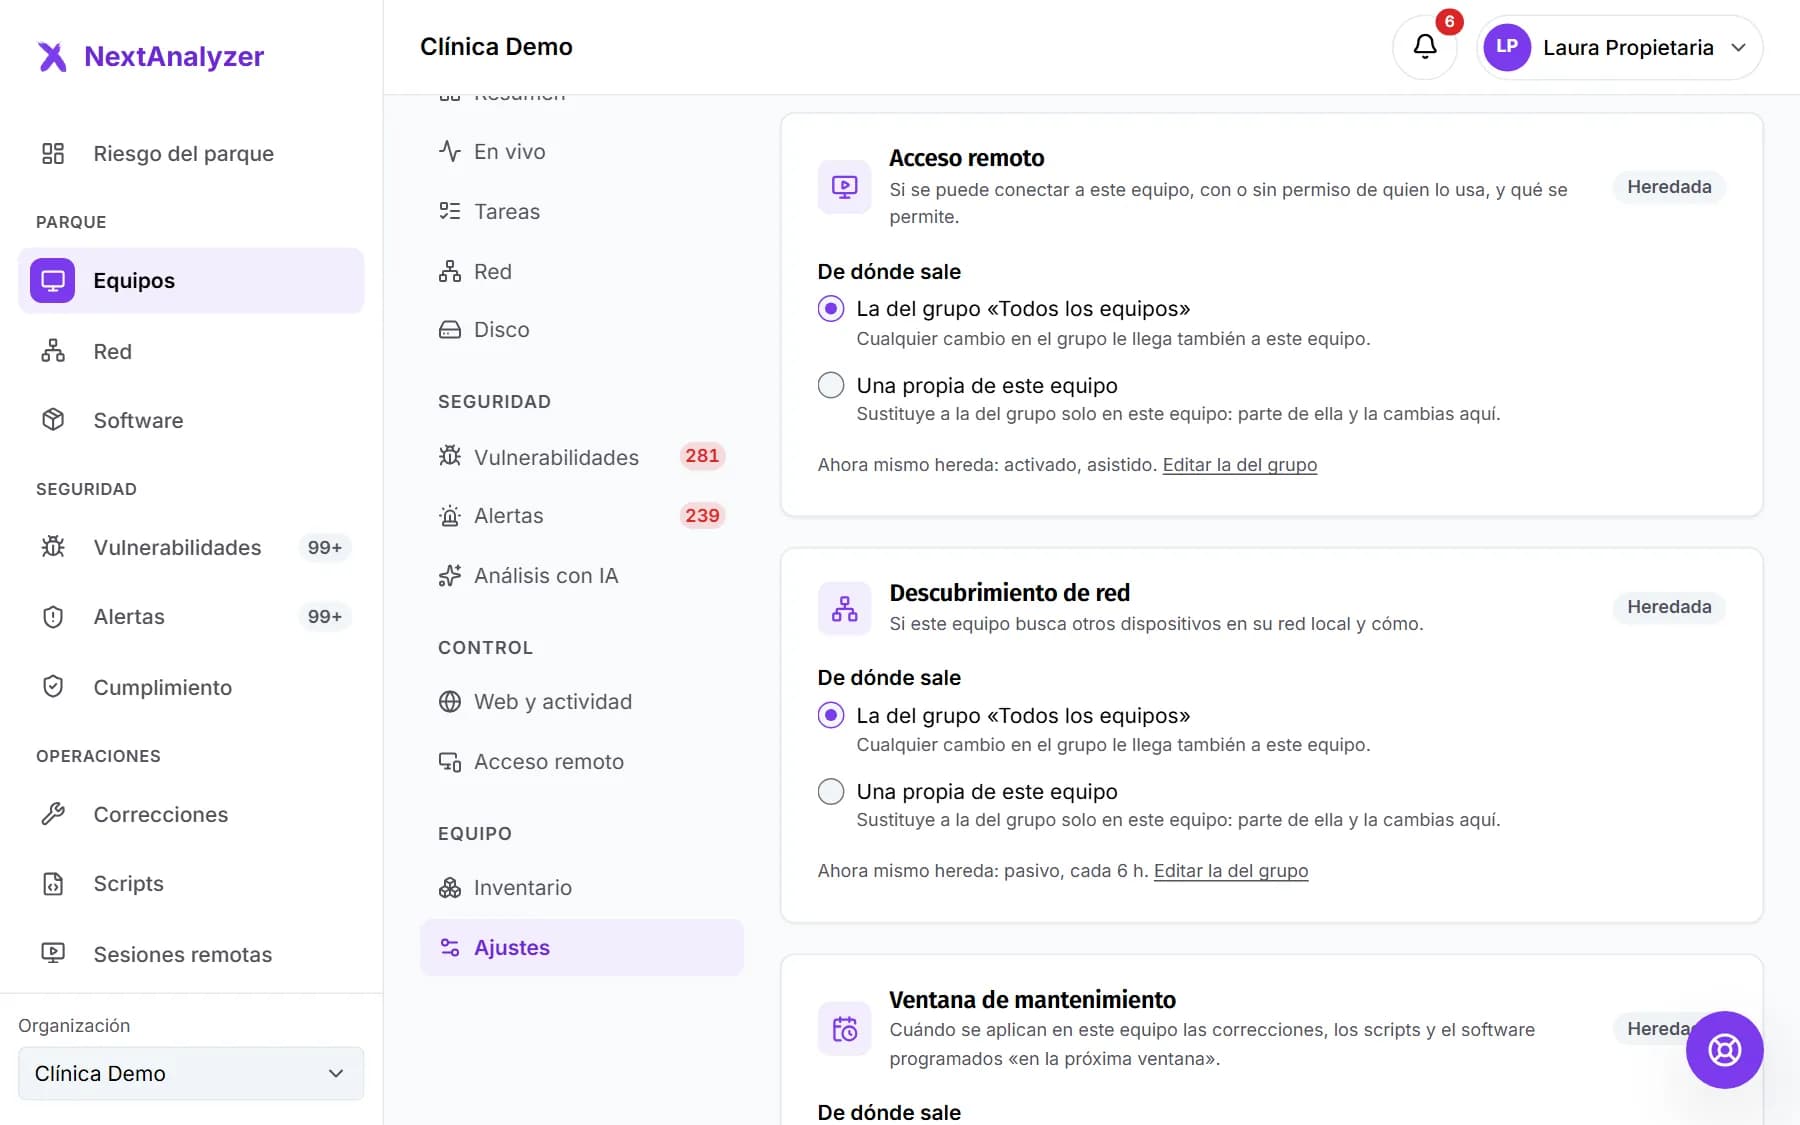Click the Cumplimiento shield-check icon
Screen dimensions: 1800x1125
pyautogui.click(x=53, y=687)
